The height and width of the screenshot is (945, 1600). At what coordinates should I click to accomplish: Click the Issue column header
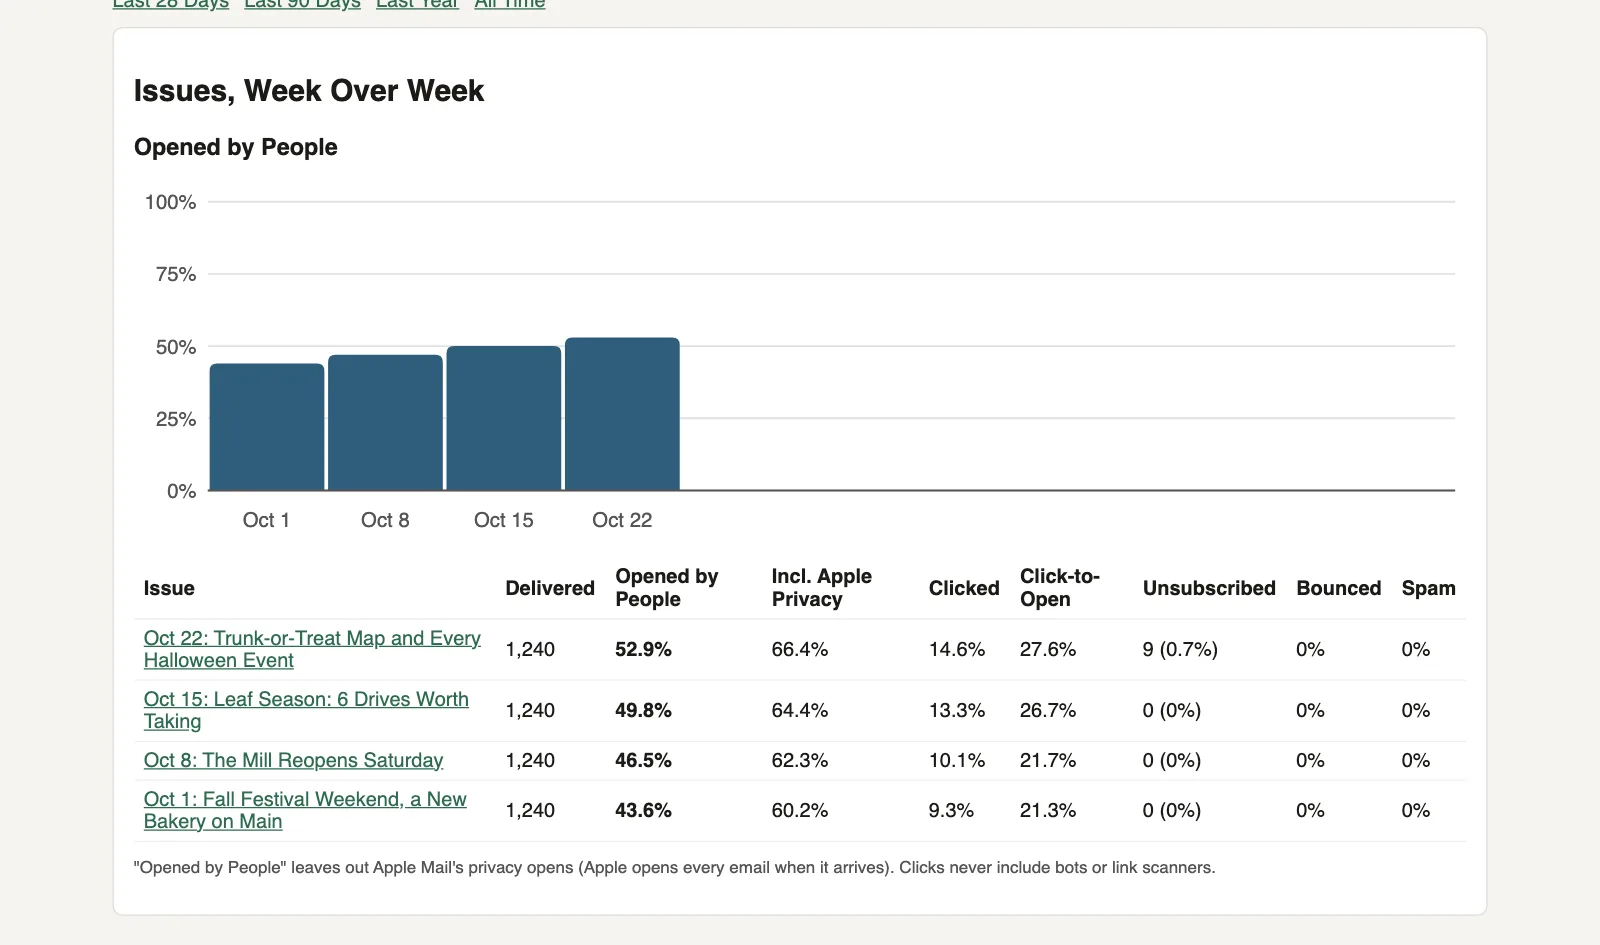pos(169,588)
